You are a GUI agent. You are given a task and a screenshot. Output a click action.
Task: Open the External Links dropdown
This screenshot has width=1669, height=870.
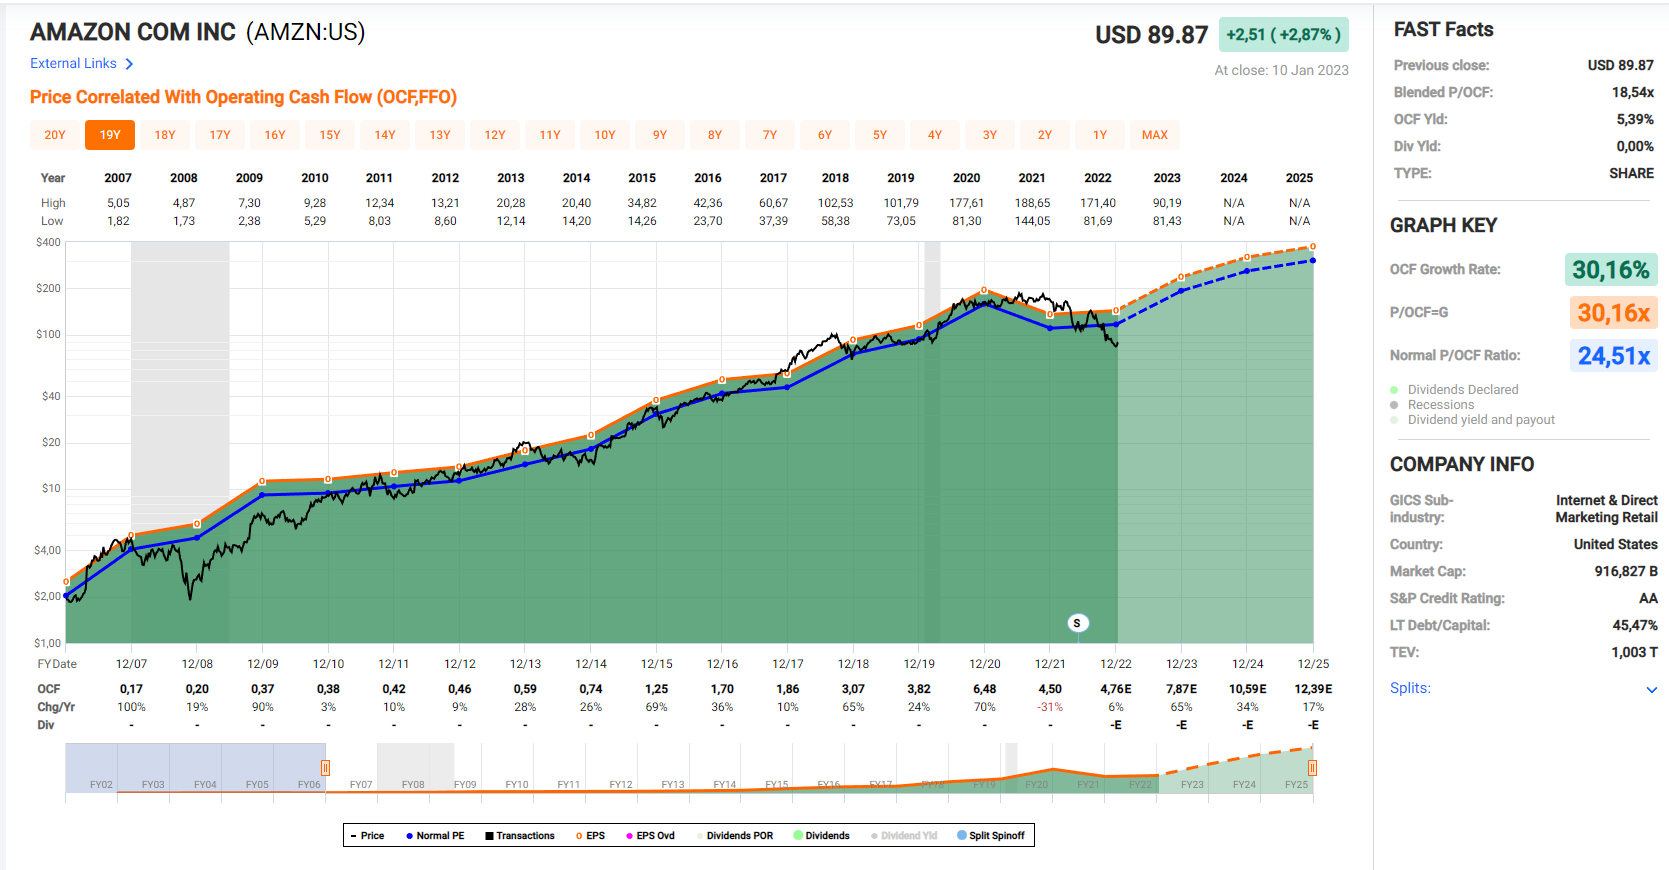point(73,64)
